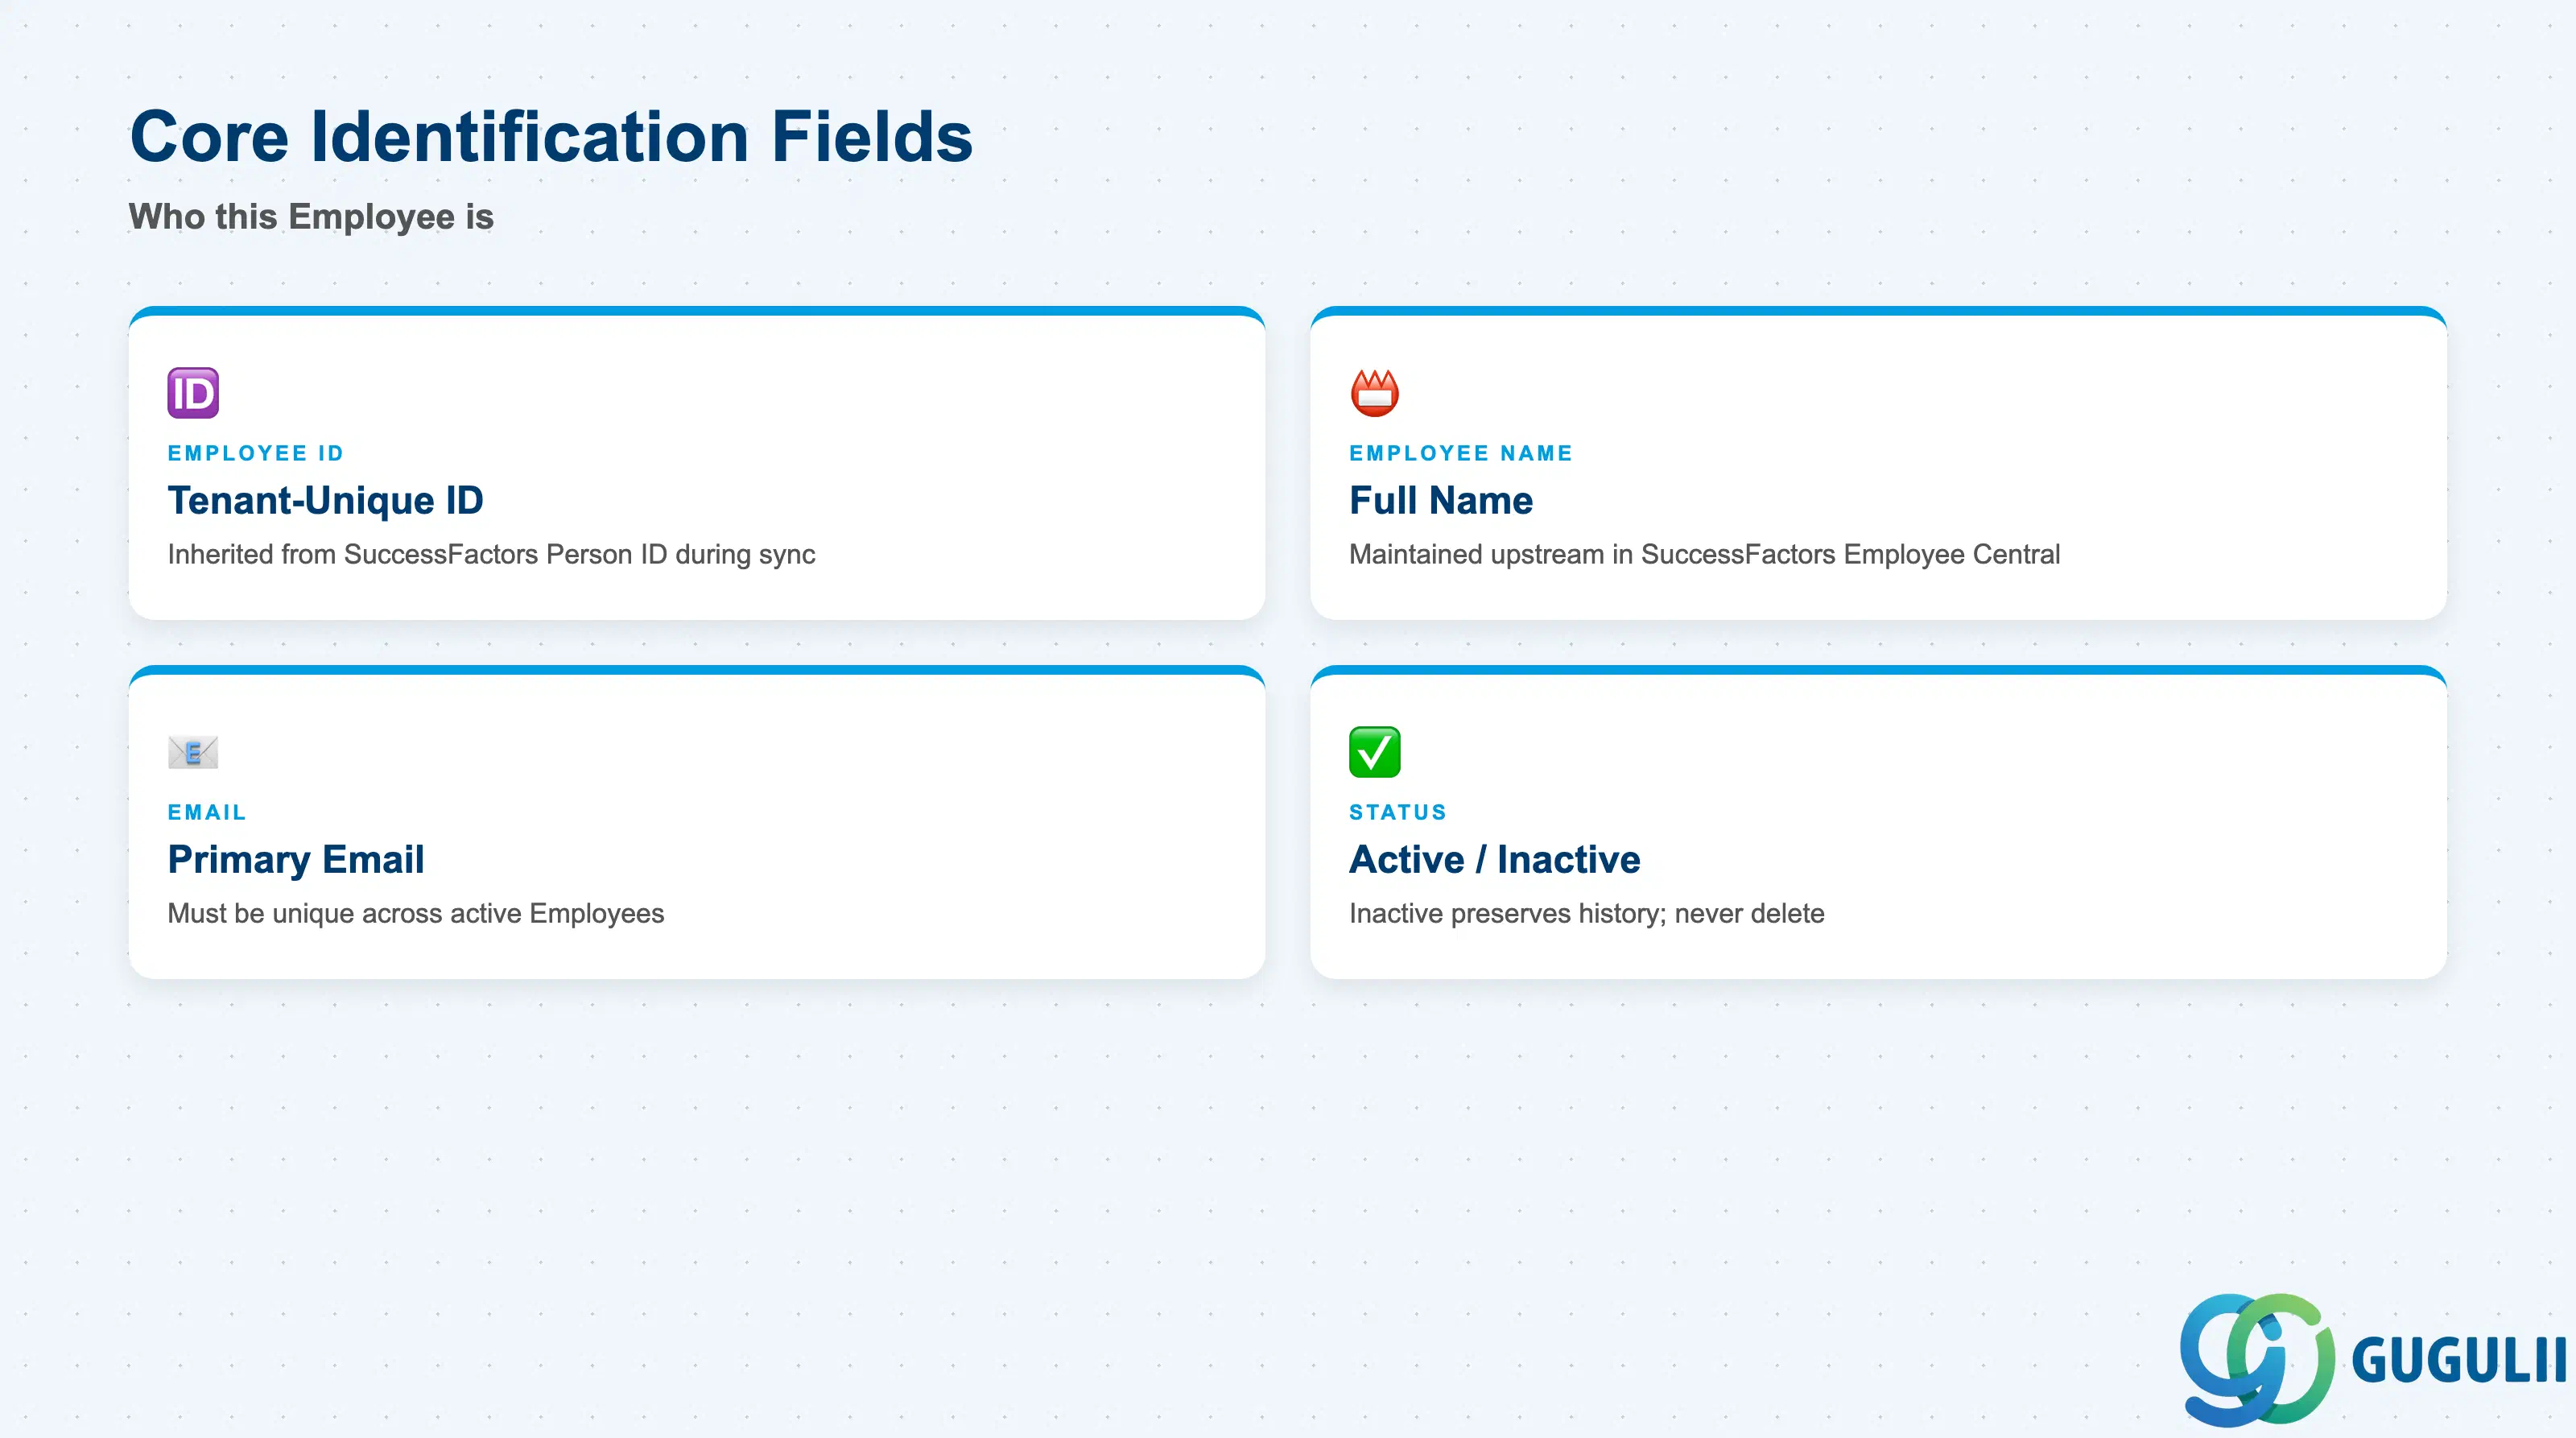2576x1438 pixels.
Task: Select the Active / Inactive heading
Action: [x=1494, y=859]
